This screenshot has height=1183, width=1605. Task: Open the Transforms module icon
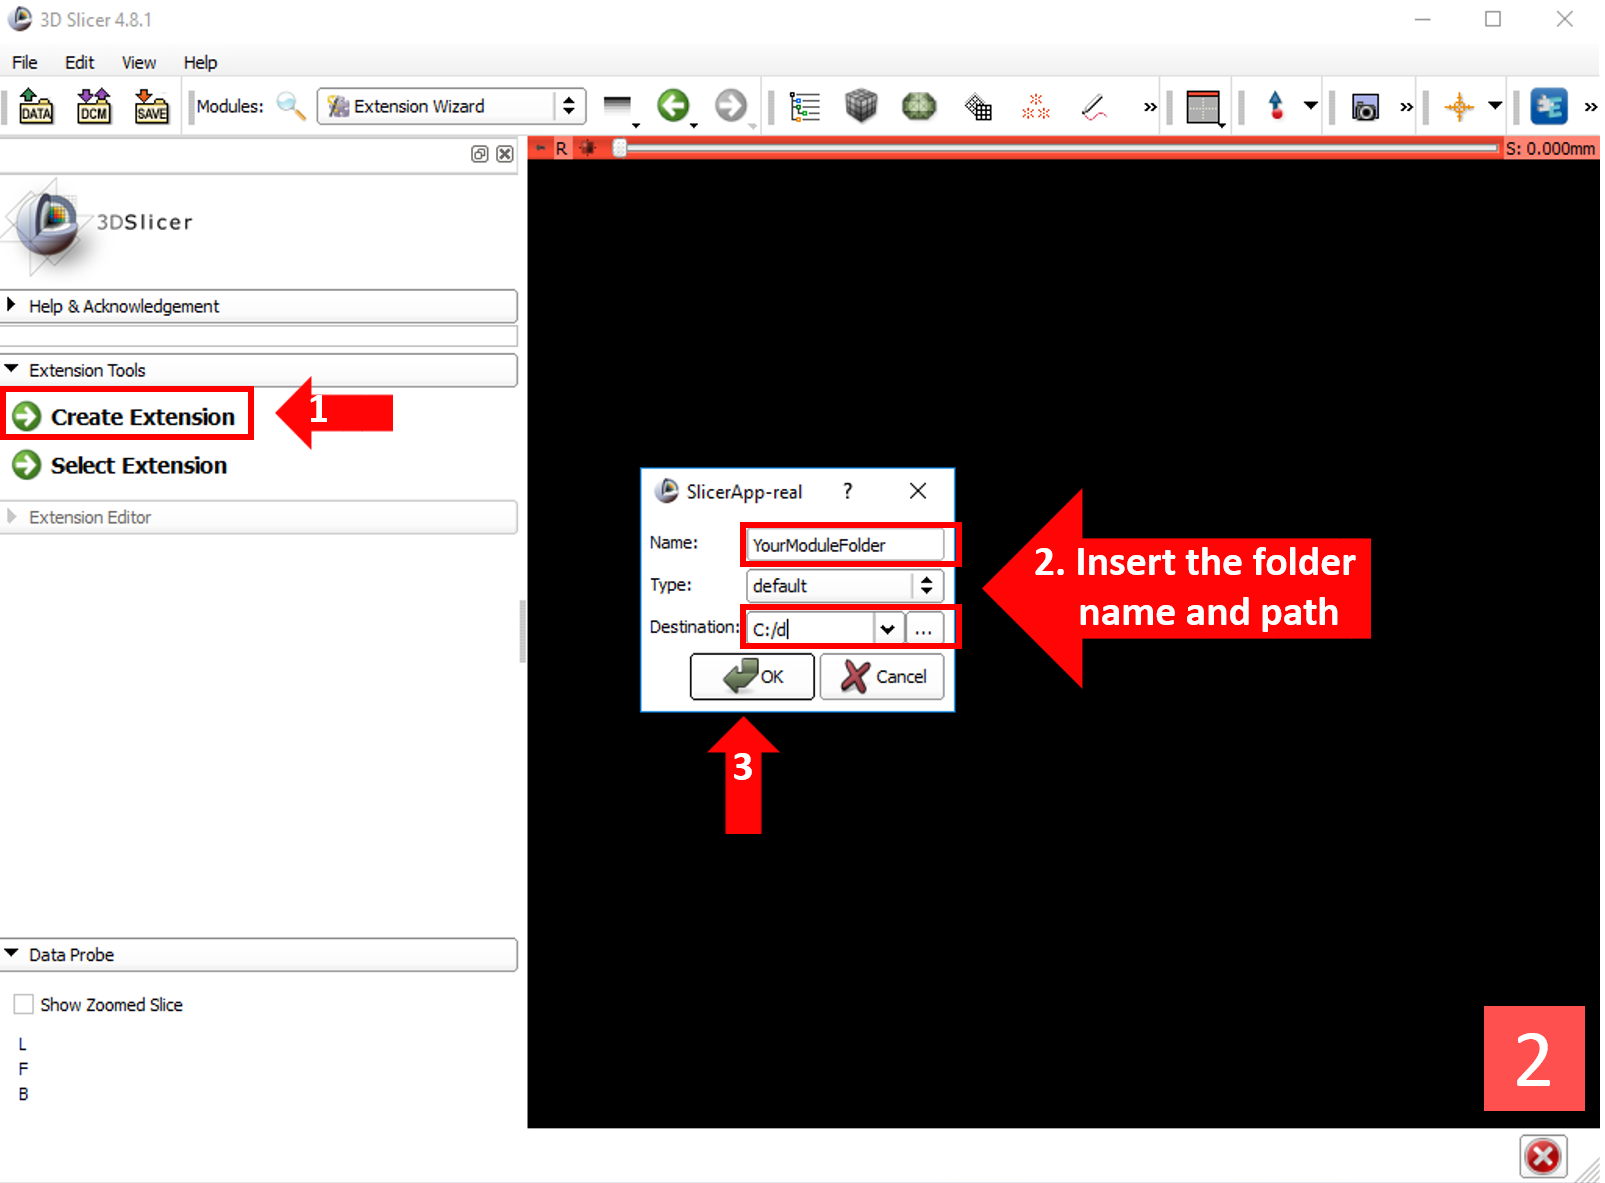click(x=978, y=106)
